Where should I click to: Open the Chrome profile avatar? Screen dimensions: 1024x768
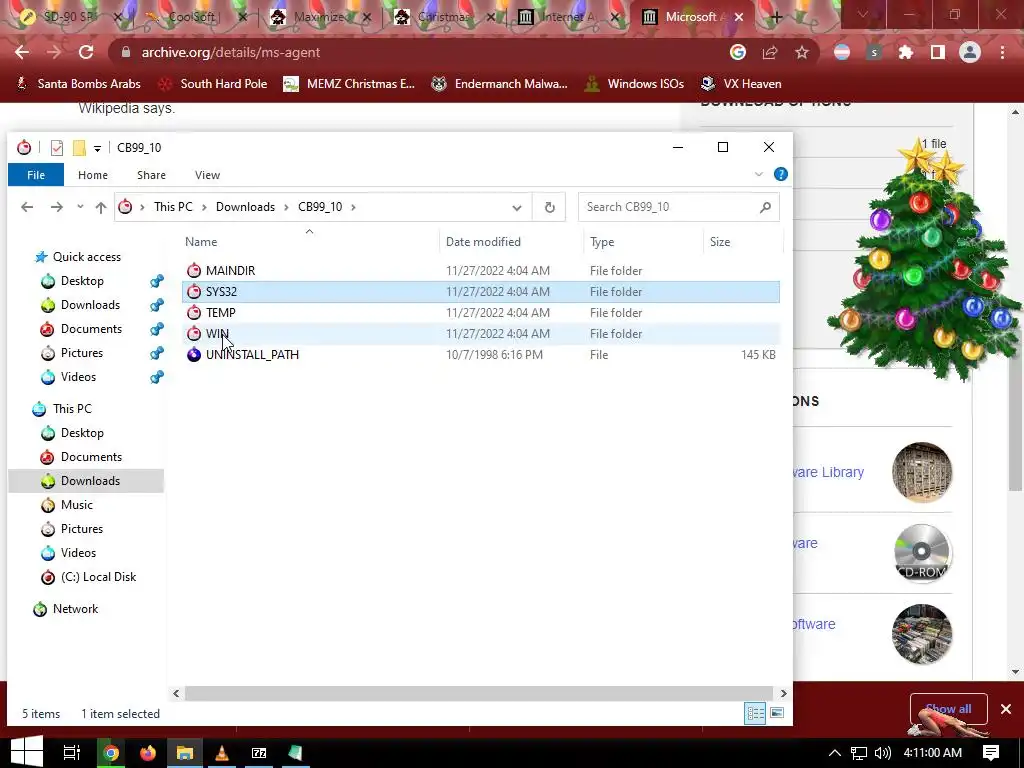point(970,52)
